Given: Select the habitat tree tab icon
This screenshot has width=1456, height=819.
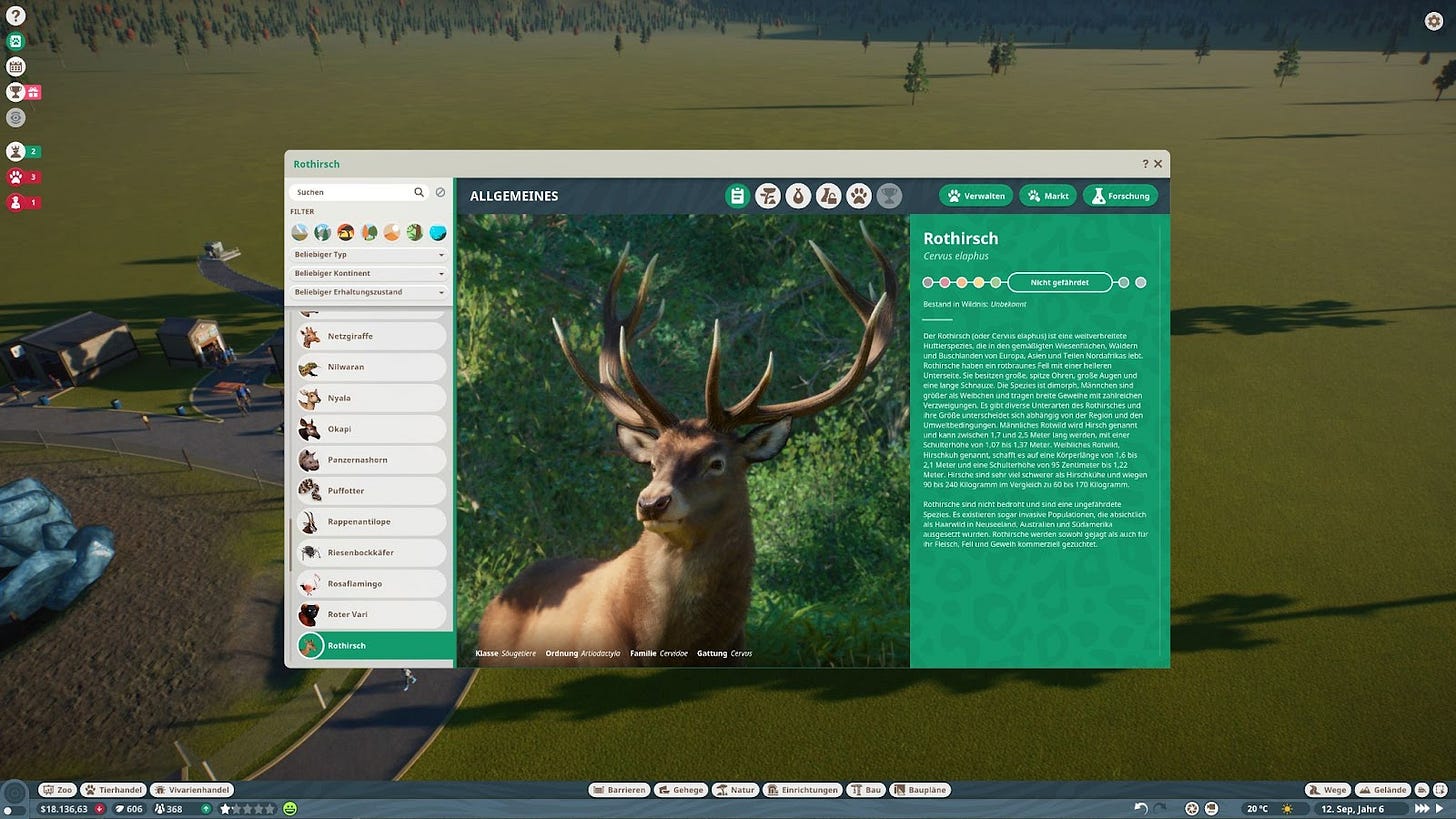Looking at the screenshot, I should click(x=768, y=196).
